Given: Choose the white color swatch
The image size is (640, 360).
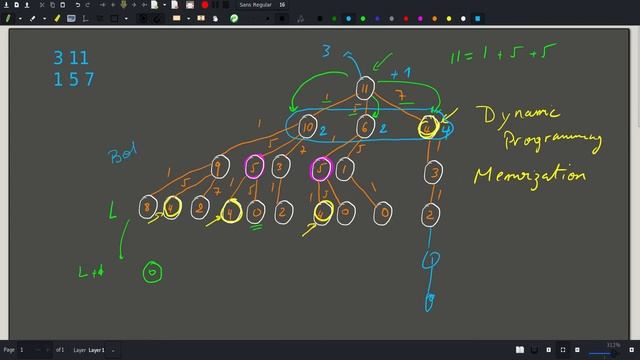Looking at the screenshot, I should coord(463,19).
